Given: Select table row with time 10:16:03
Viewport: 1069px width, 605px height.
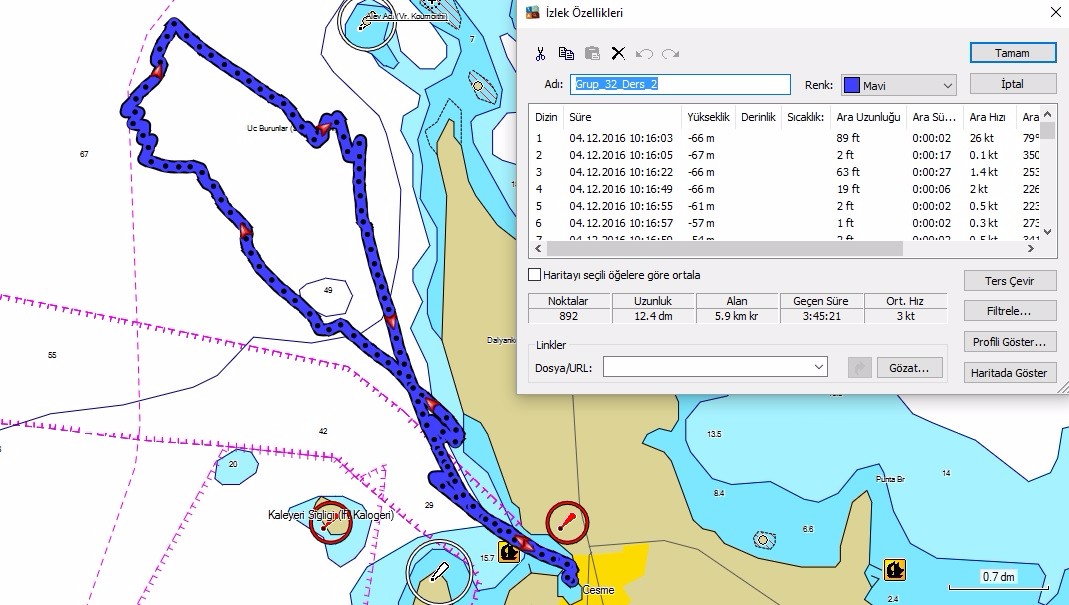Looking at the screenshot, I should click(x=785, y=138).
